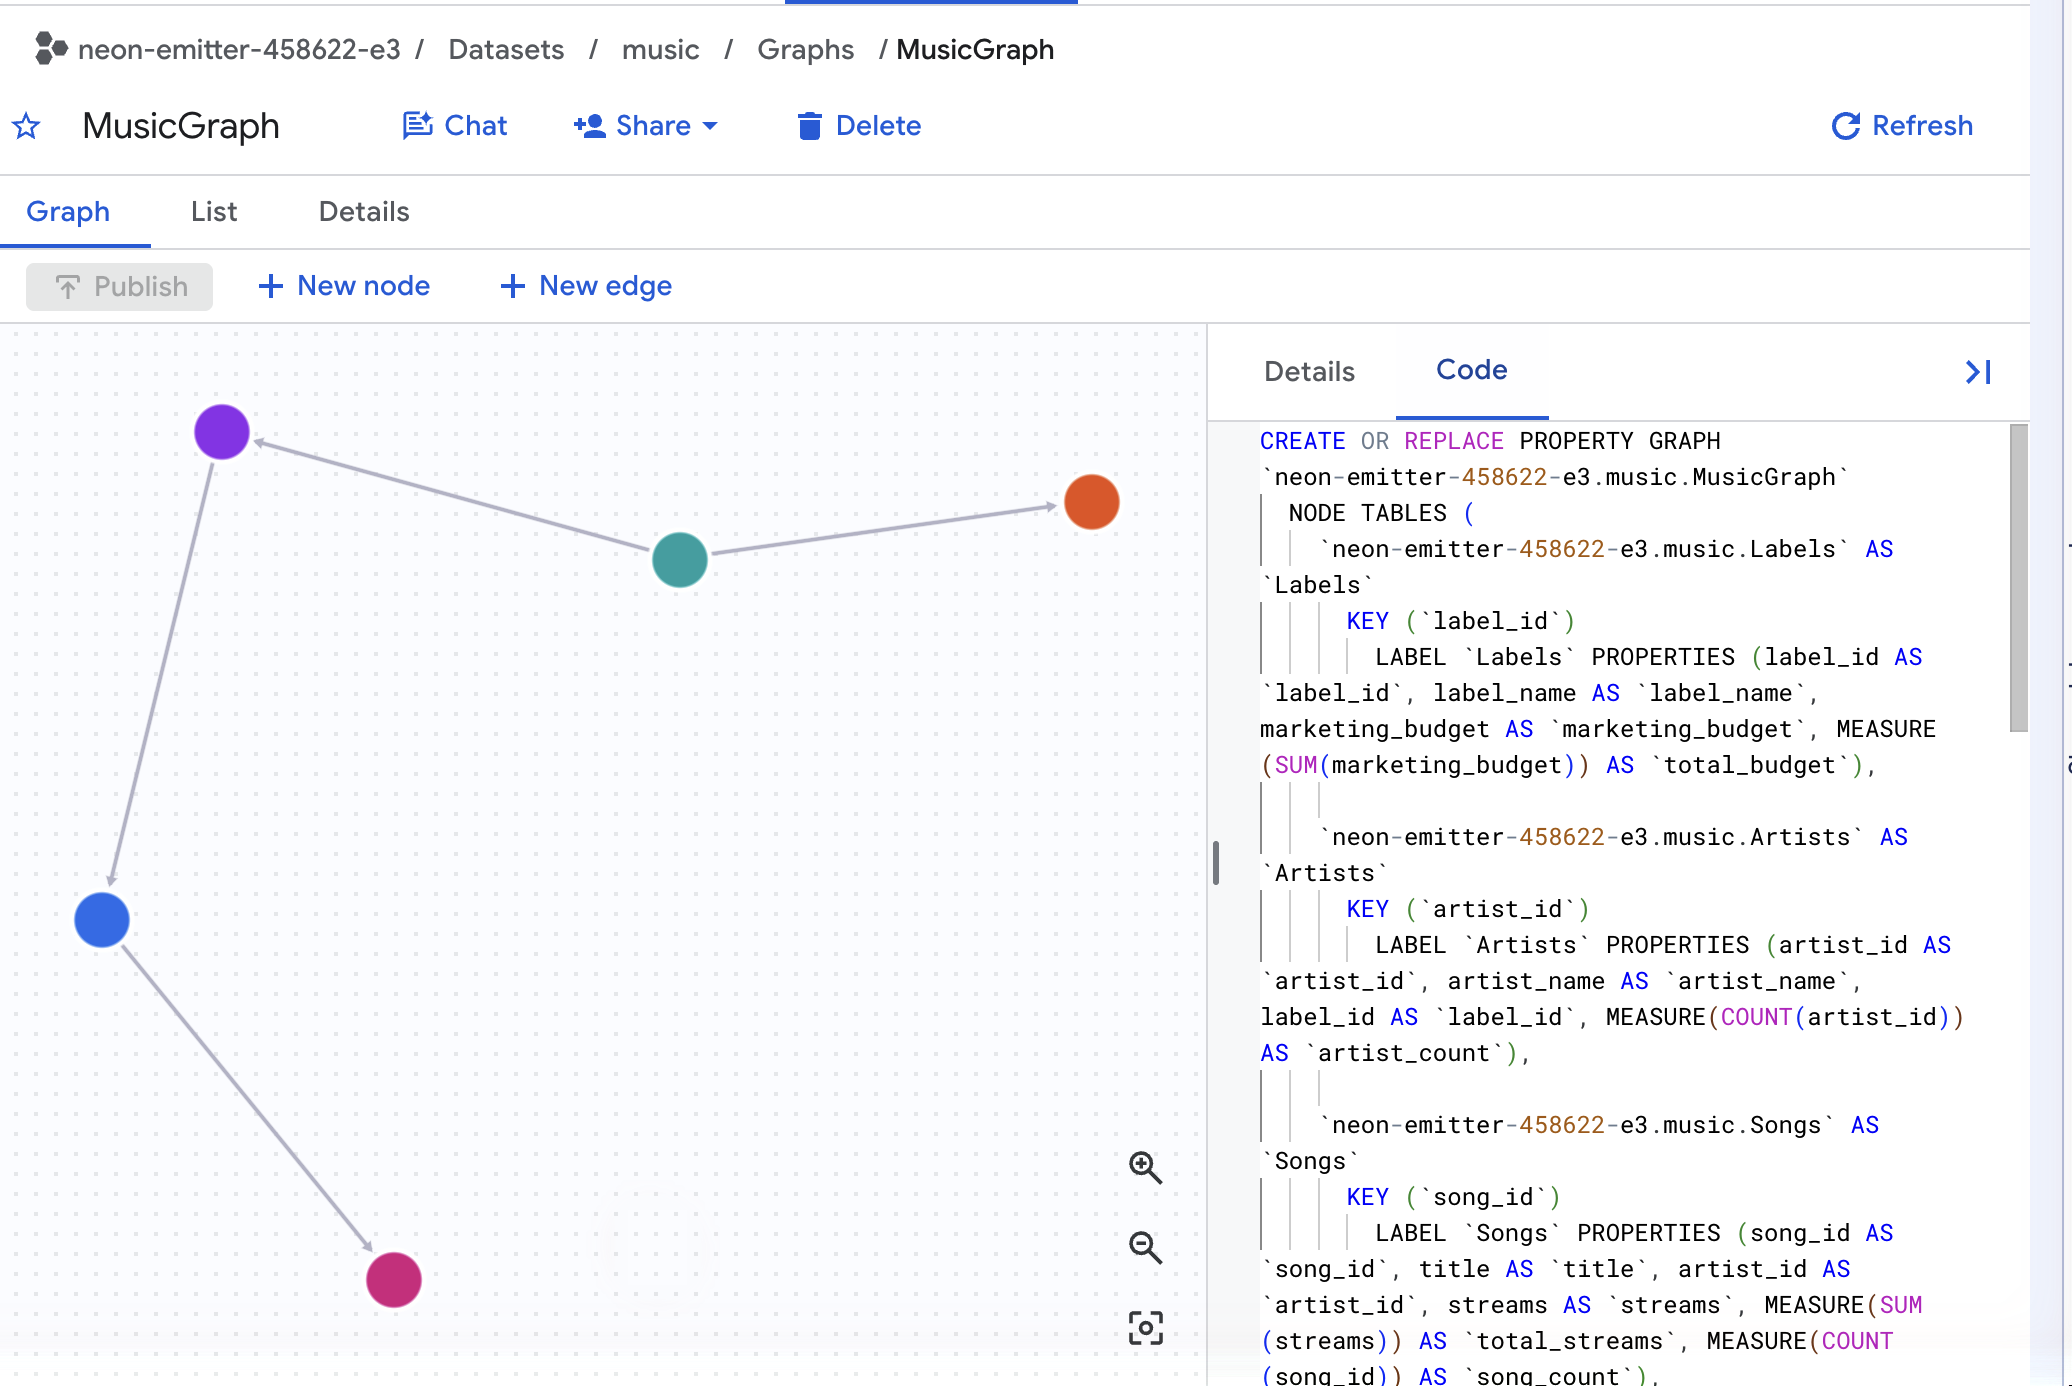The image size is (2072, 1386).
Task: Click the MusicGraph breadcrumb text
Action: coord(975,49)
